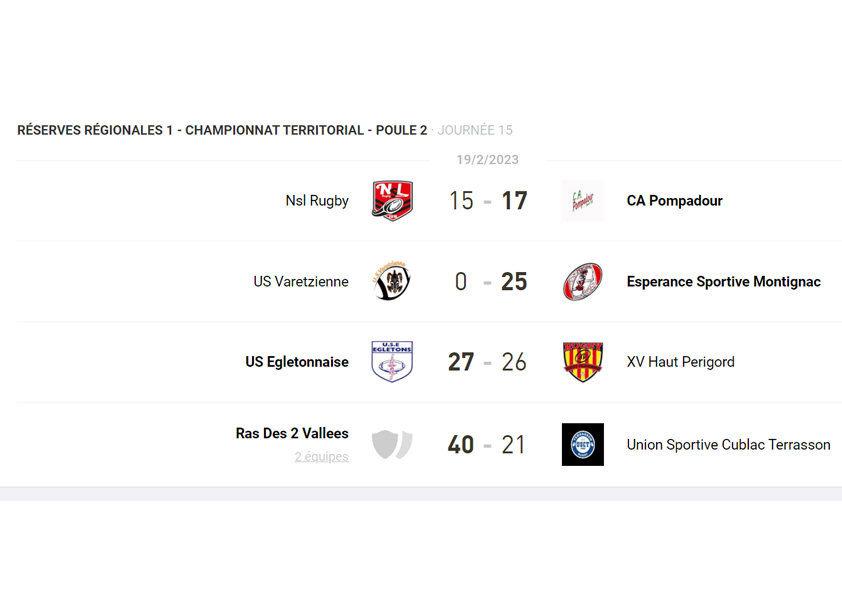
Task: Open the Ras Des 2 Vallees name
Action: pos(292,434)
